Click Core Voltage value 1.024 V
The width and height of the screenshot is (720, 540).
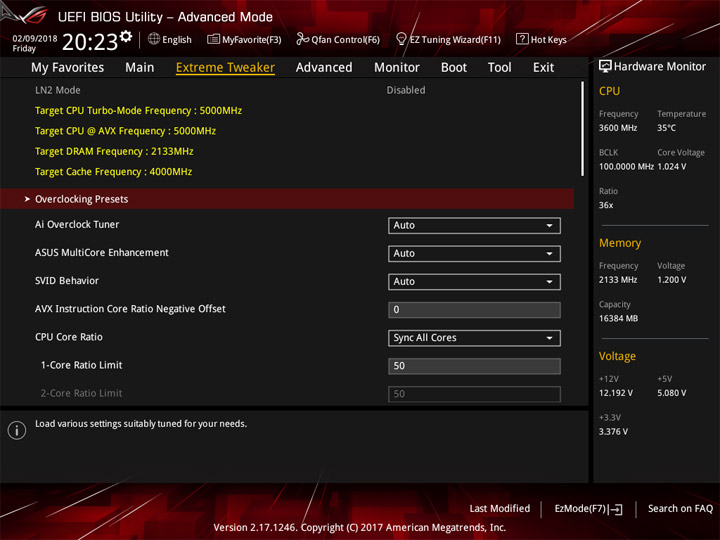[x=672, y=167]
